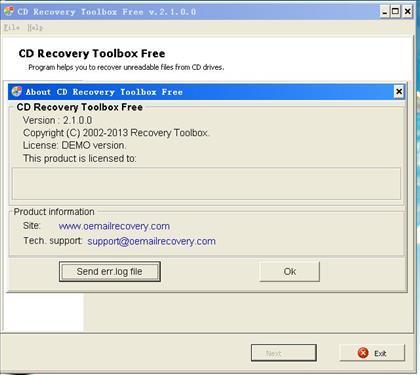Close the main CD Recovery Toolbox window
Viewport: 420px width, 375px height.
(407, 12)
